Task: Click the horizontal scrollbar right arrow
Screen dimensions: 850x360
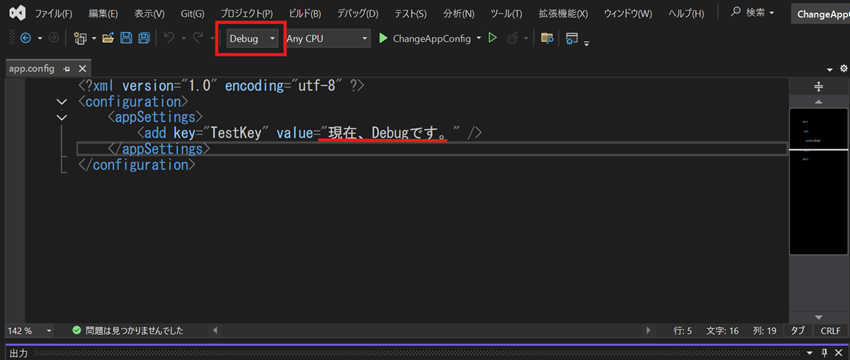Action: click(648, 330)
